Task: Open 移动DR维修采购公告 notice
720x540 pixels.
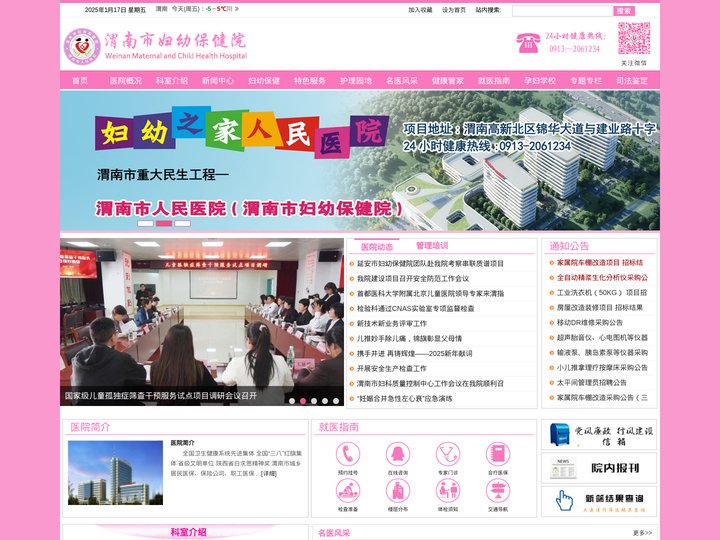Action: click(x=590, y=322)
